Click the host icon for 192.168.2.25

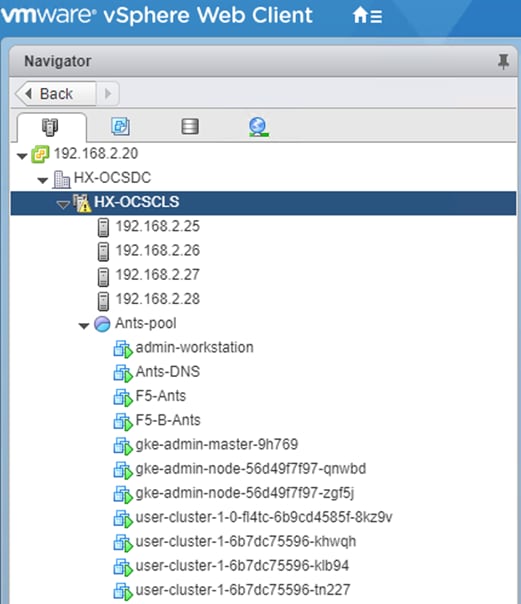click(103, 227)
